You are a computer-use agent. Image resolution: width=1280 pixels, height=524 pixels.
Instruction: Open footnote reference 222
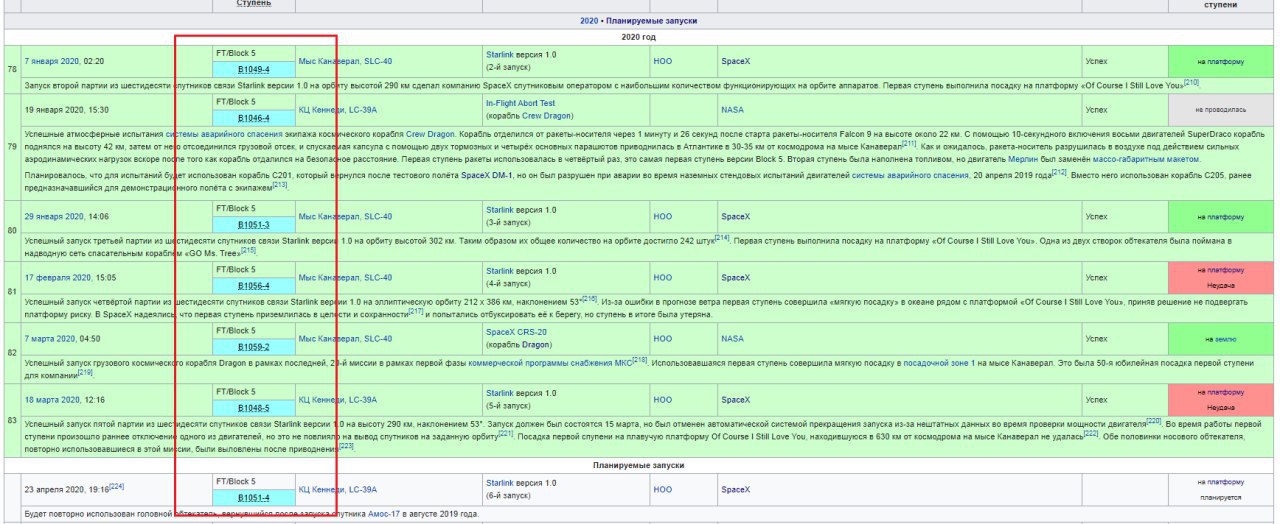click(x=1091, y=433)
